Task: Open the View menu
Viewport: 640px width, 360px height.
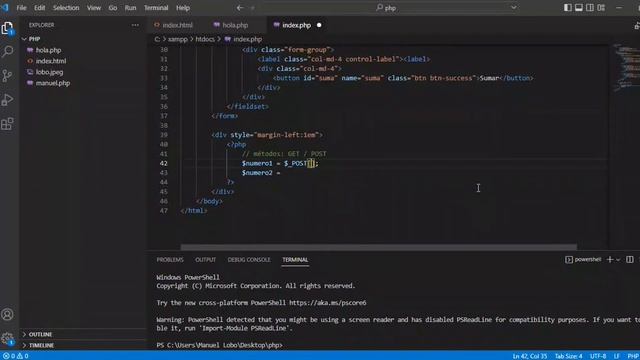Action: 94,8
